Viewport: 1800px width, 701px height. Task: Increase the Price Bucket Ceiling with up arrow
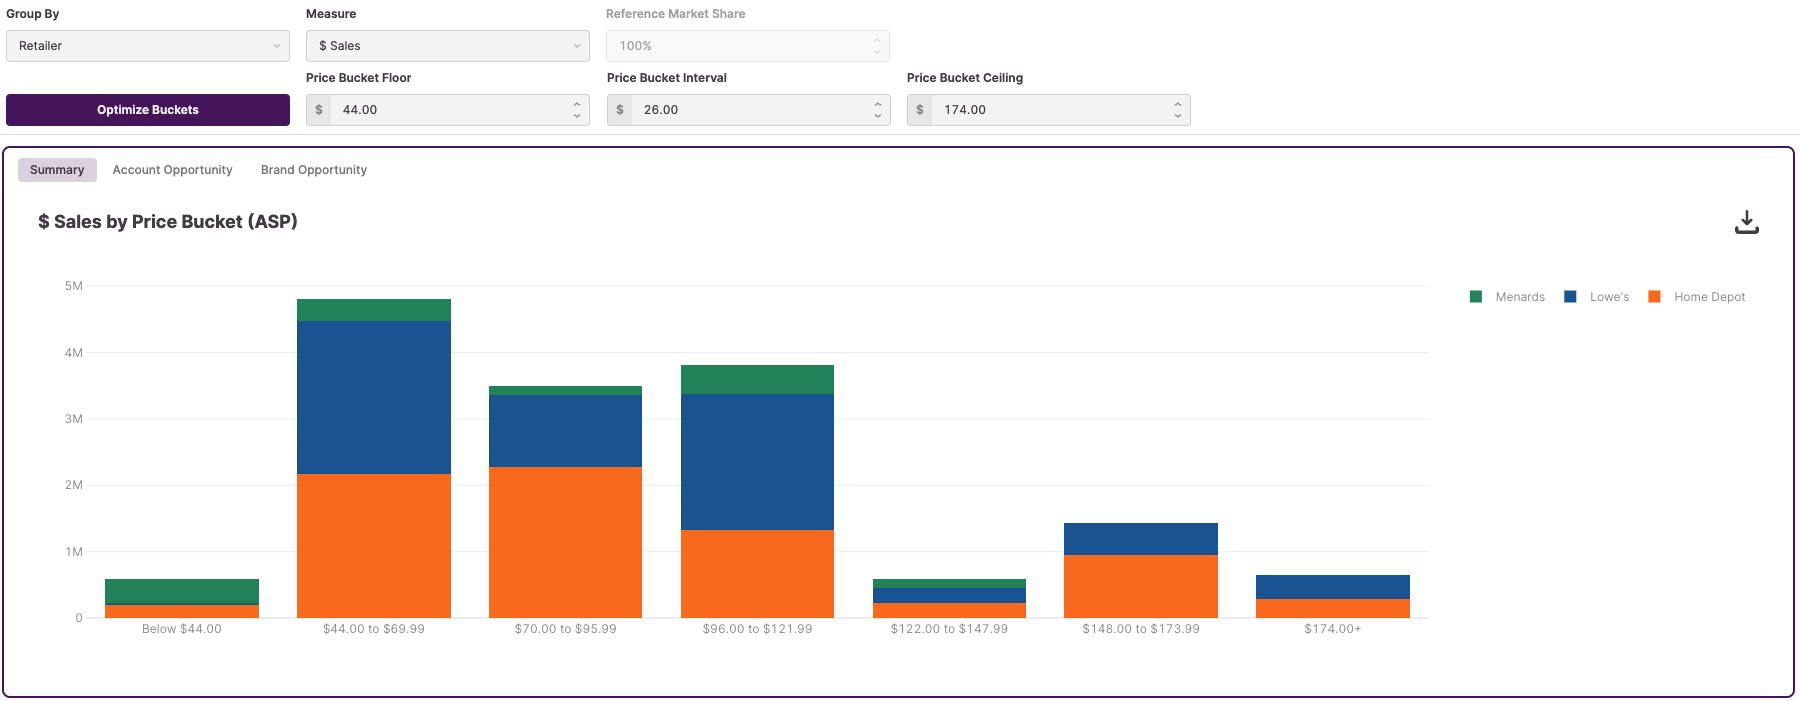(x=1178, y=104)
